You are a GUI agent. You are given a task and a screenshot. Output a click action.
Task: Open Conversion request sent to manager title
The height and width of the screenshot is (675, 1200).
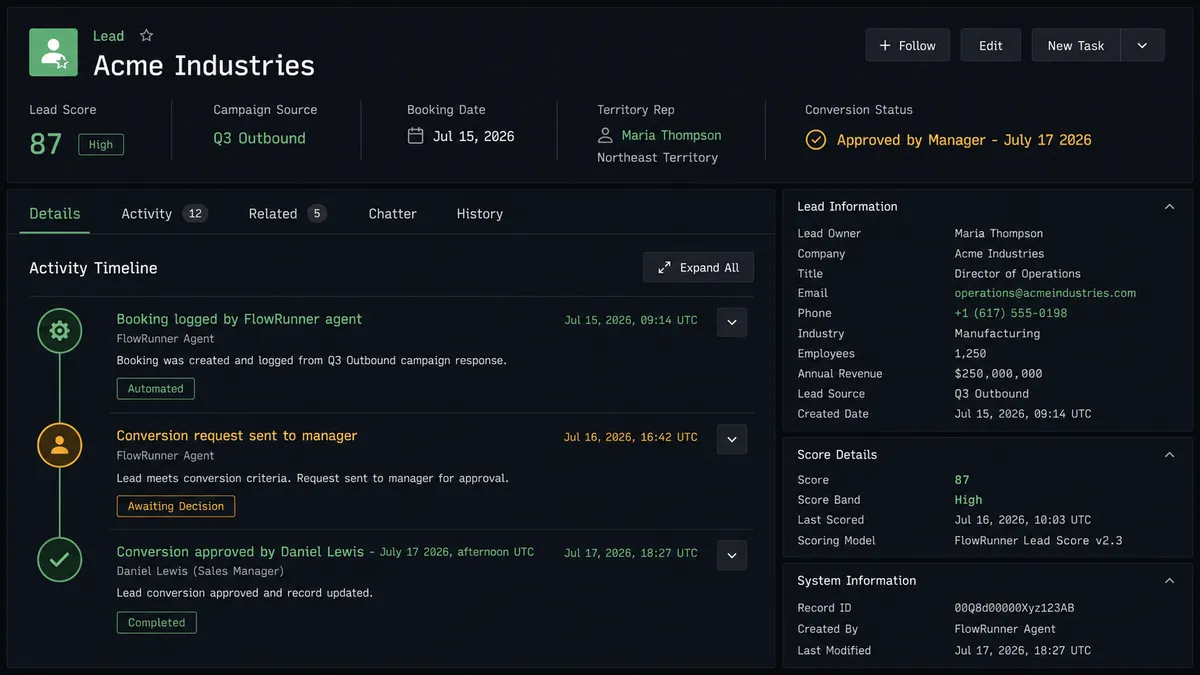tap(236, 436)
